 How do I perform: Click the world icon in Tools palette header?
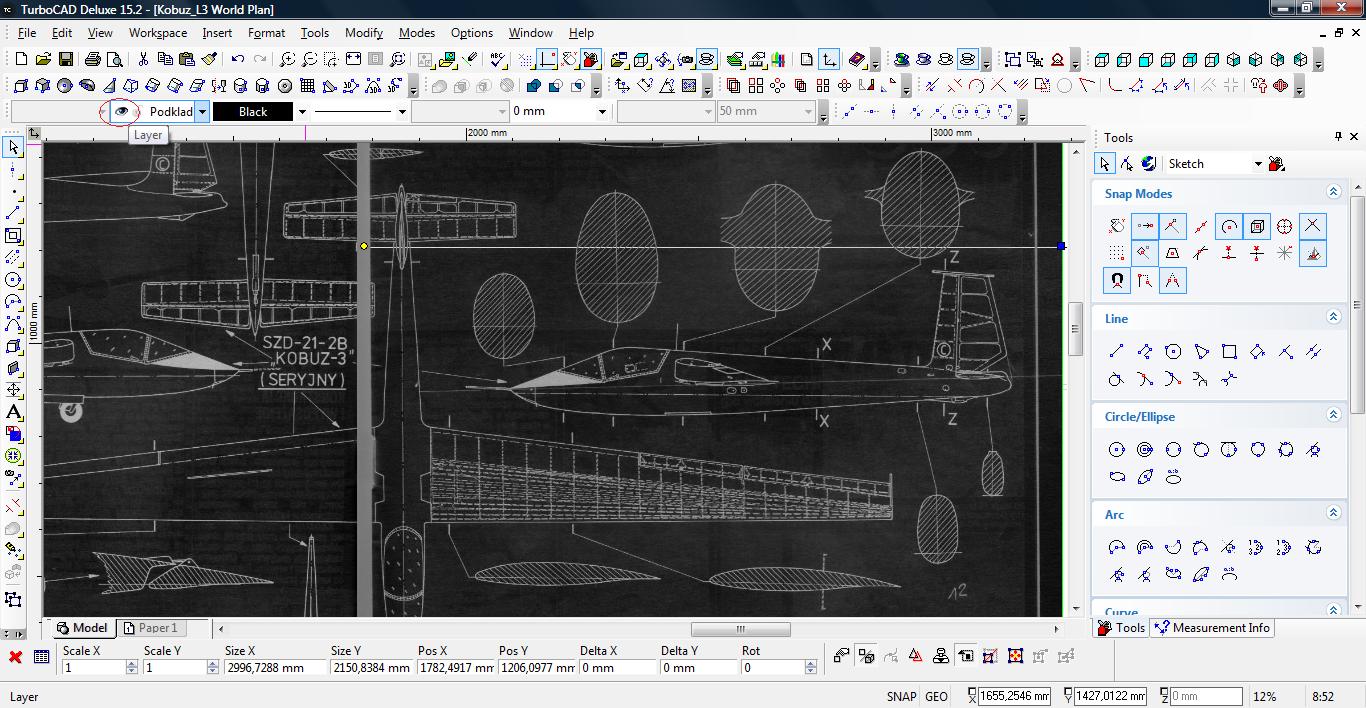(1149, 163)
